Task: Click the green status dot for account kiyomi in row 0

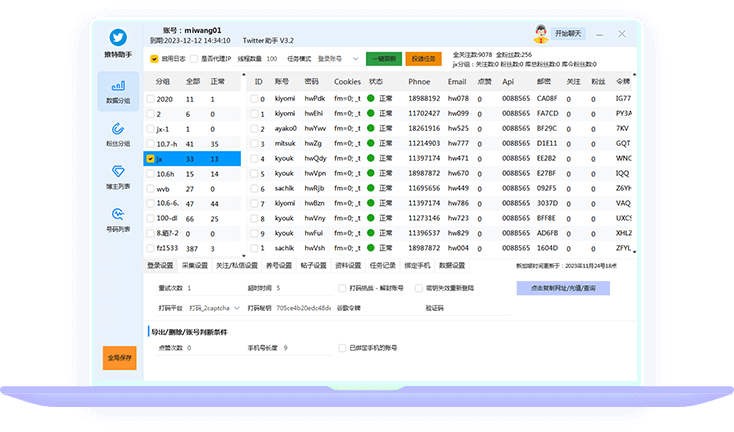Action: click(x=370, y=99)
